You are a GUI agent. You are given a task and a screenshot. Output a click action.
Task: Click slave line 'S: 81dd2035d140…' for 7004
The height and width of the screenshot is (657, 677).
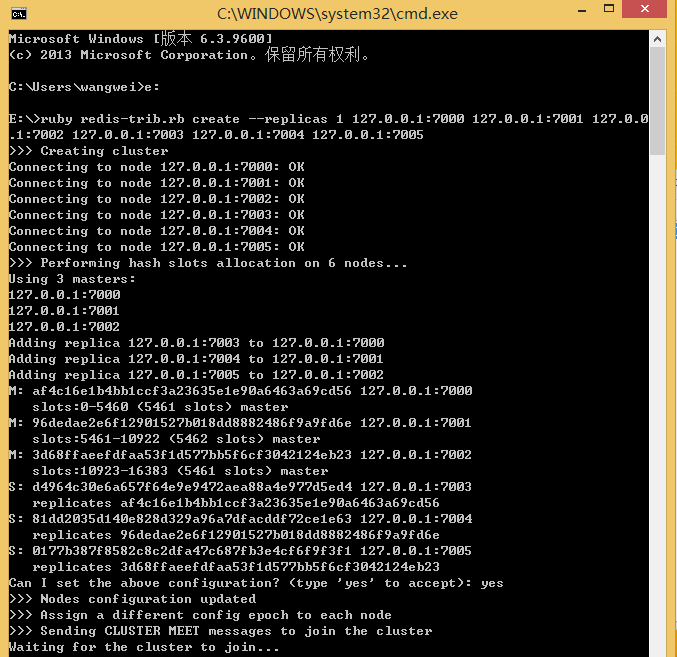pos(240,518)
